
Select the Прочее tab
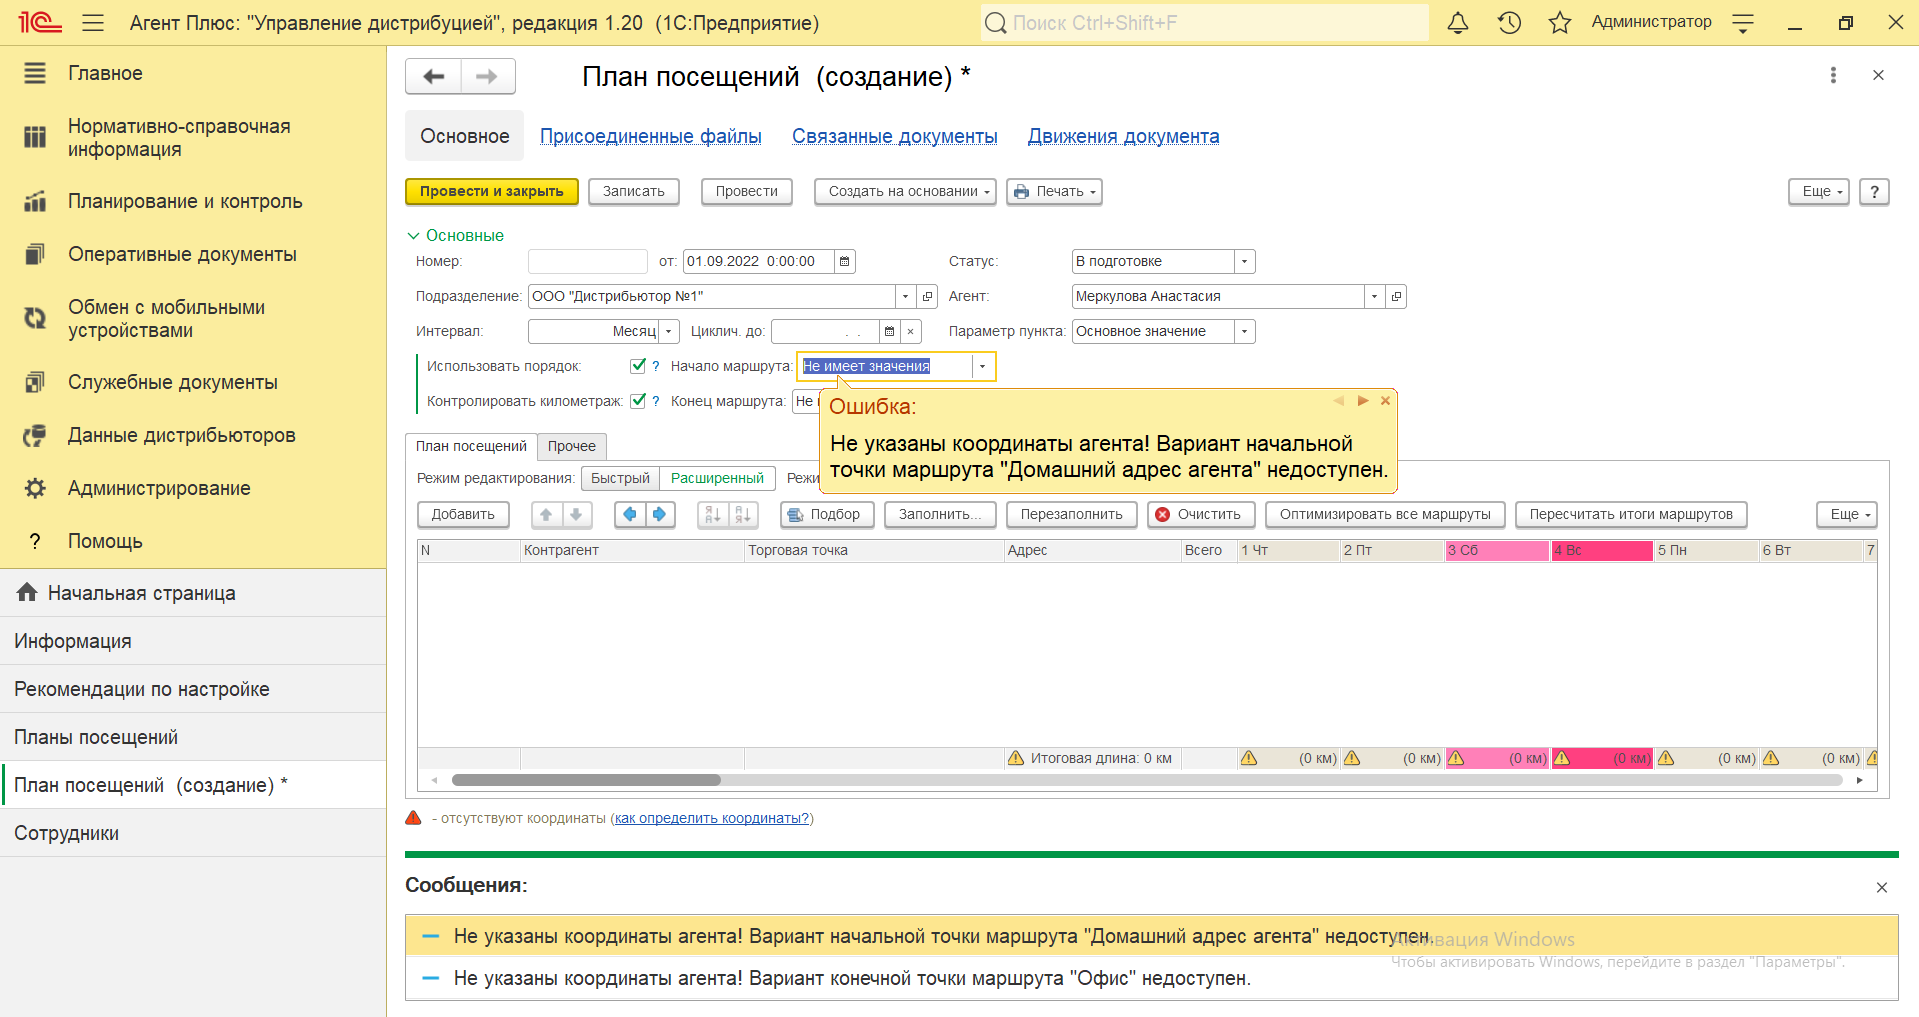coord(571,446)
